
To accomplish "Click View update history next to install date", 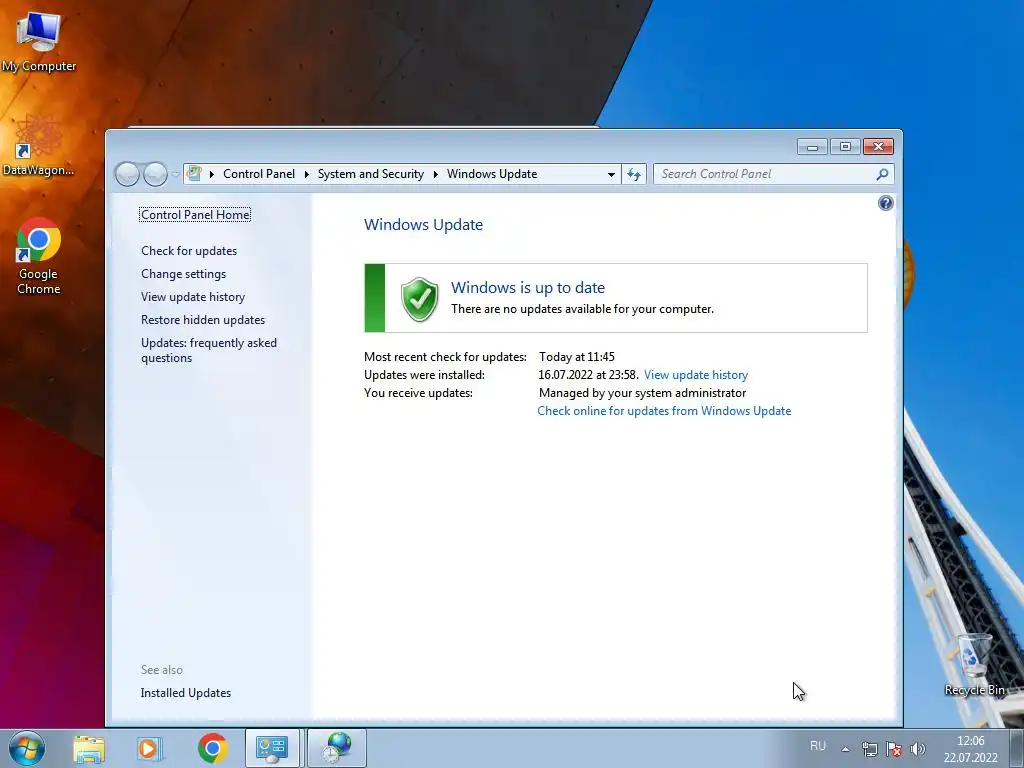I will click(696, 375).
